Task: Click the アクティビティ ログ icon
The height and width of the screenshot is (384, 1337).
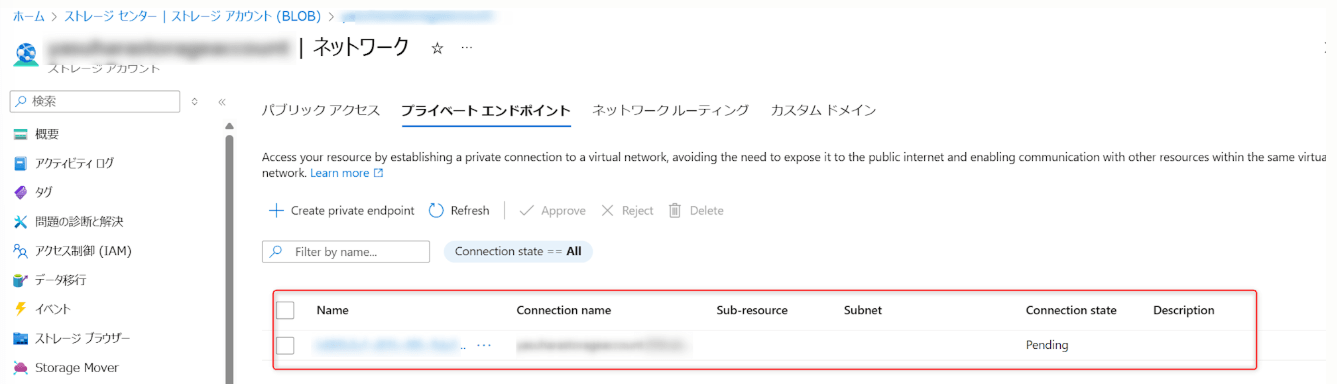Action: coord(20,163)
